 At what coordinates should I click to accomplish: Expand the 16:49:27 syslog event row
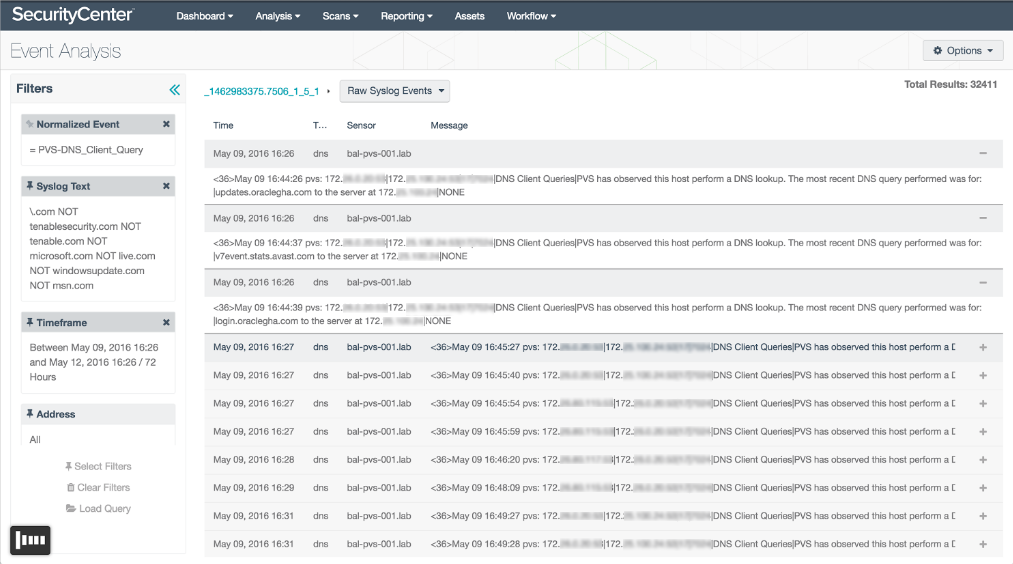(x=983, y=516)
